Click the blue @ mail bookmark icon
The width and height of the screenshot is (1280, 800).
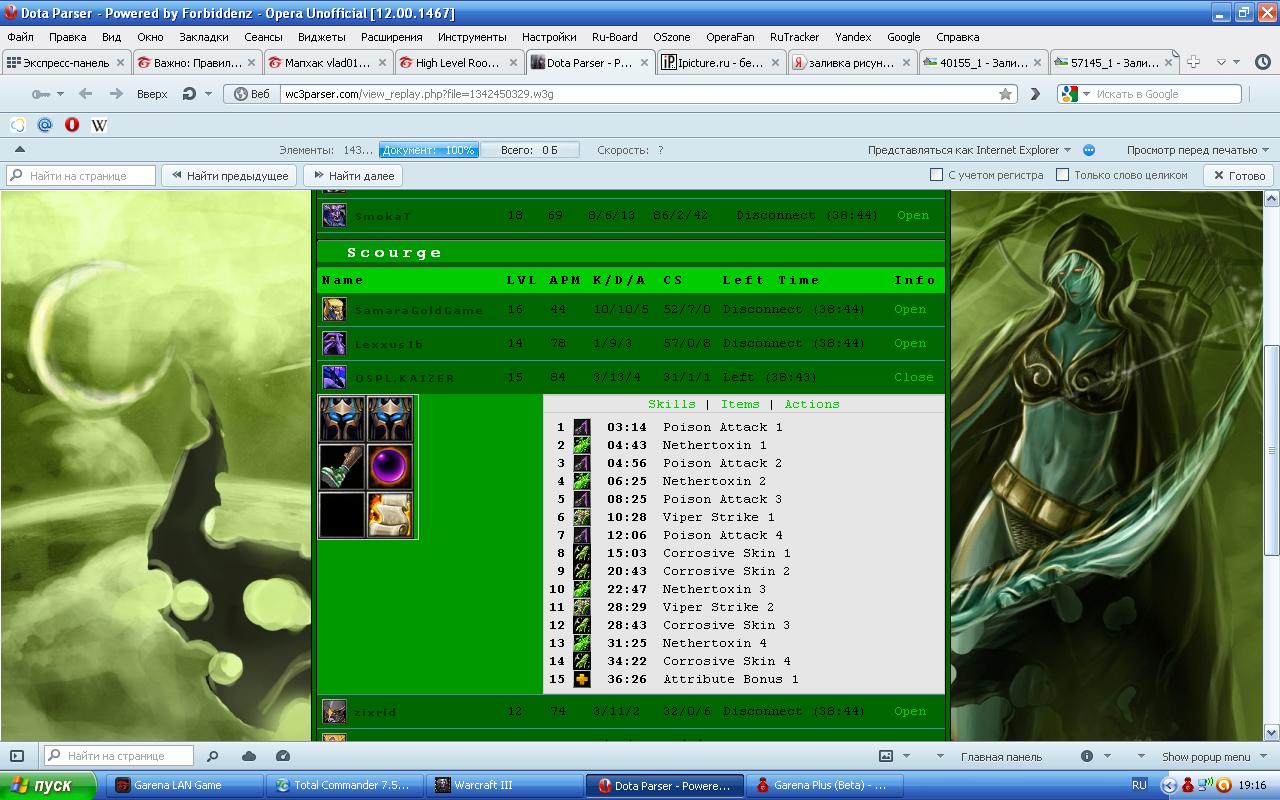tap(44, 125)
